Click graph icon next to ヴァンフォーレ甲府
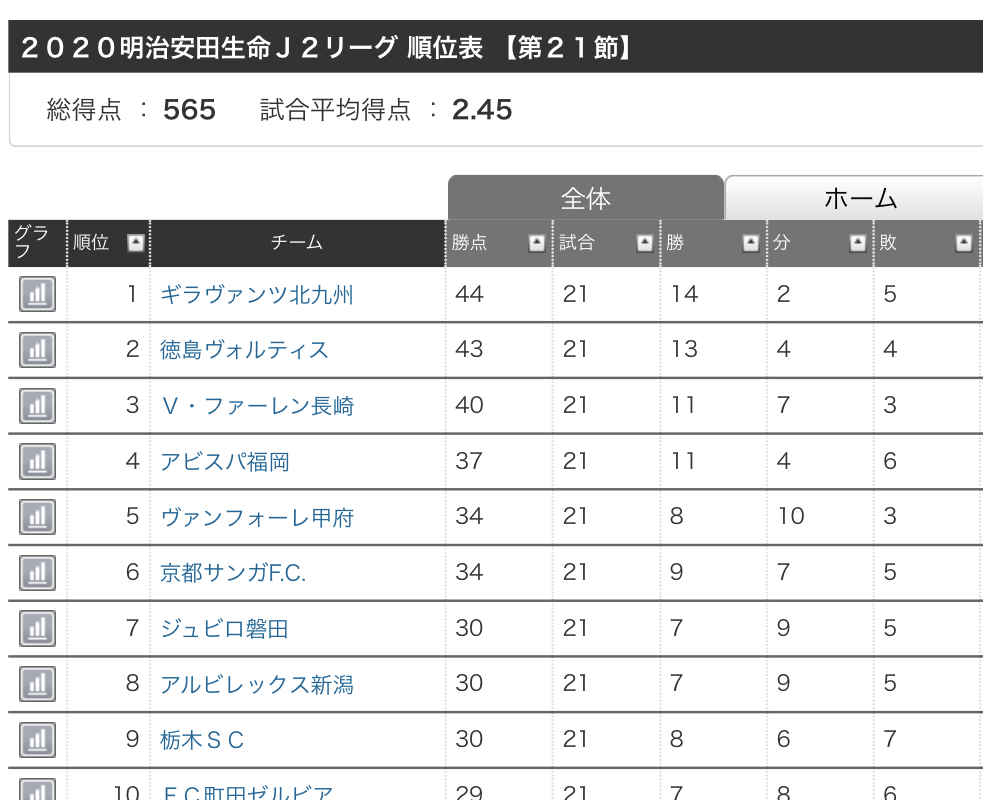The width and height of the screenshot is (983, 800). (37, 517)
